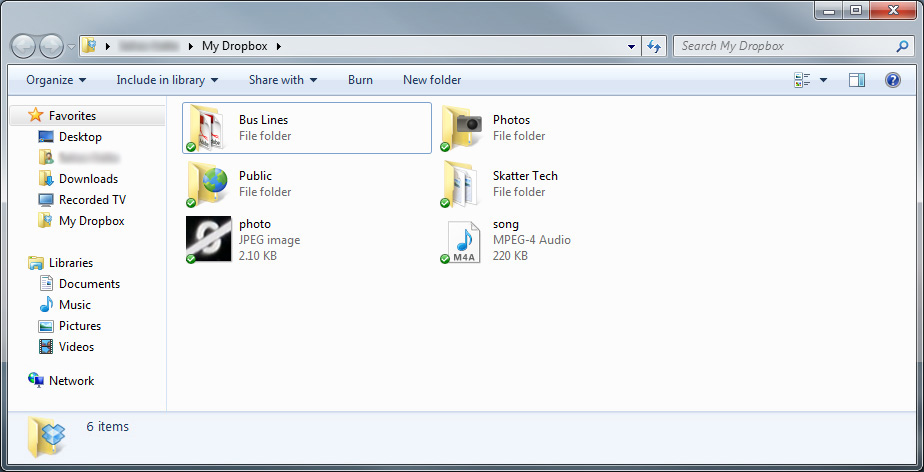Click the Pictures library icon
The image size is (924, 472).
click(46, 326)
